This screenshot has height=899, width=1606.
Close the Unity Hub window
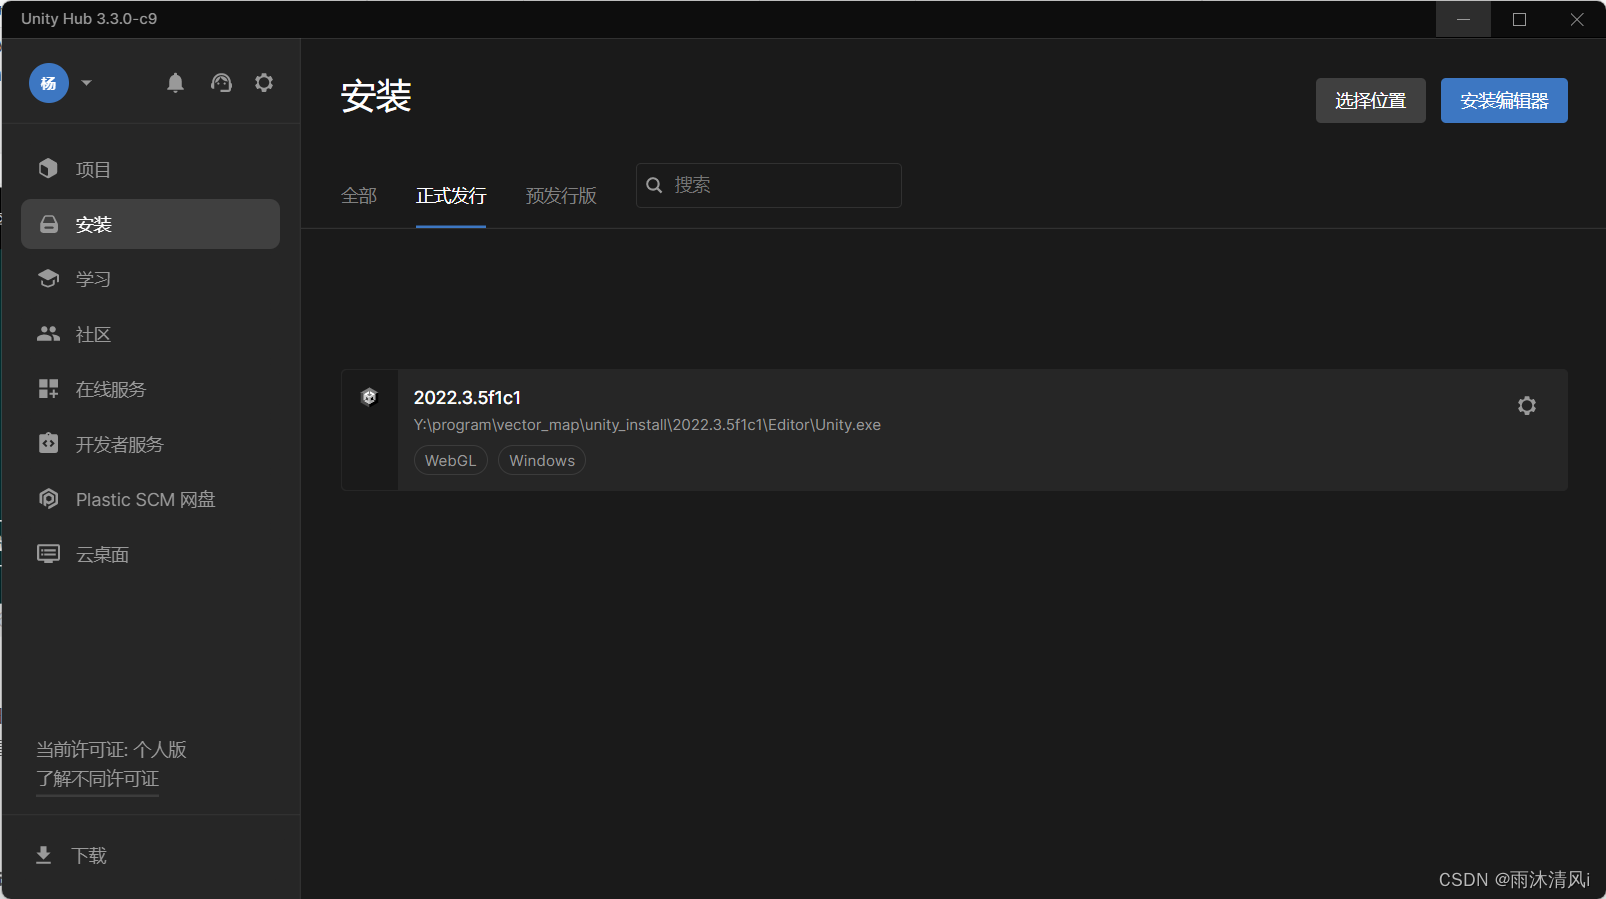pyautogui.click(x=1577, y=19)
